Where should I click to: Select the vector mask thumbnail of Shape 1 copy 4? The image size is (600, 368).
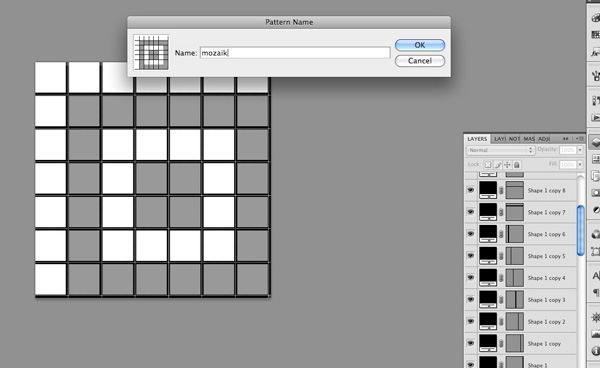(515, 277)
